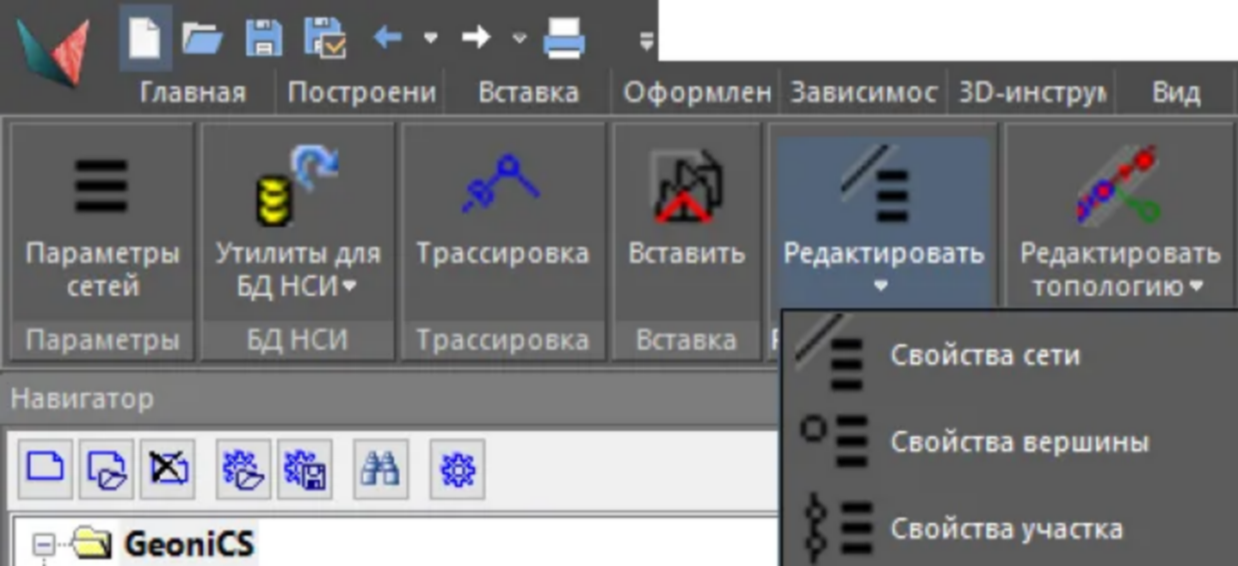Click the binoculars search icon in Навигатор
This screenshot has height=566, width=1238.
[x=380, y=468]
